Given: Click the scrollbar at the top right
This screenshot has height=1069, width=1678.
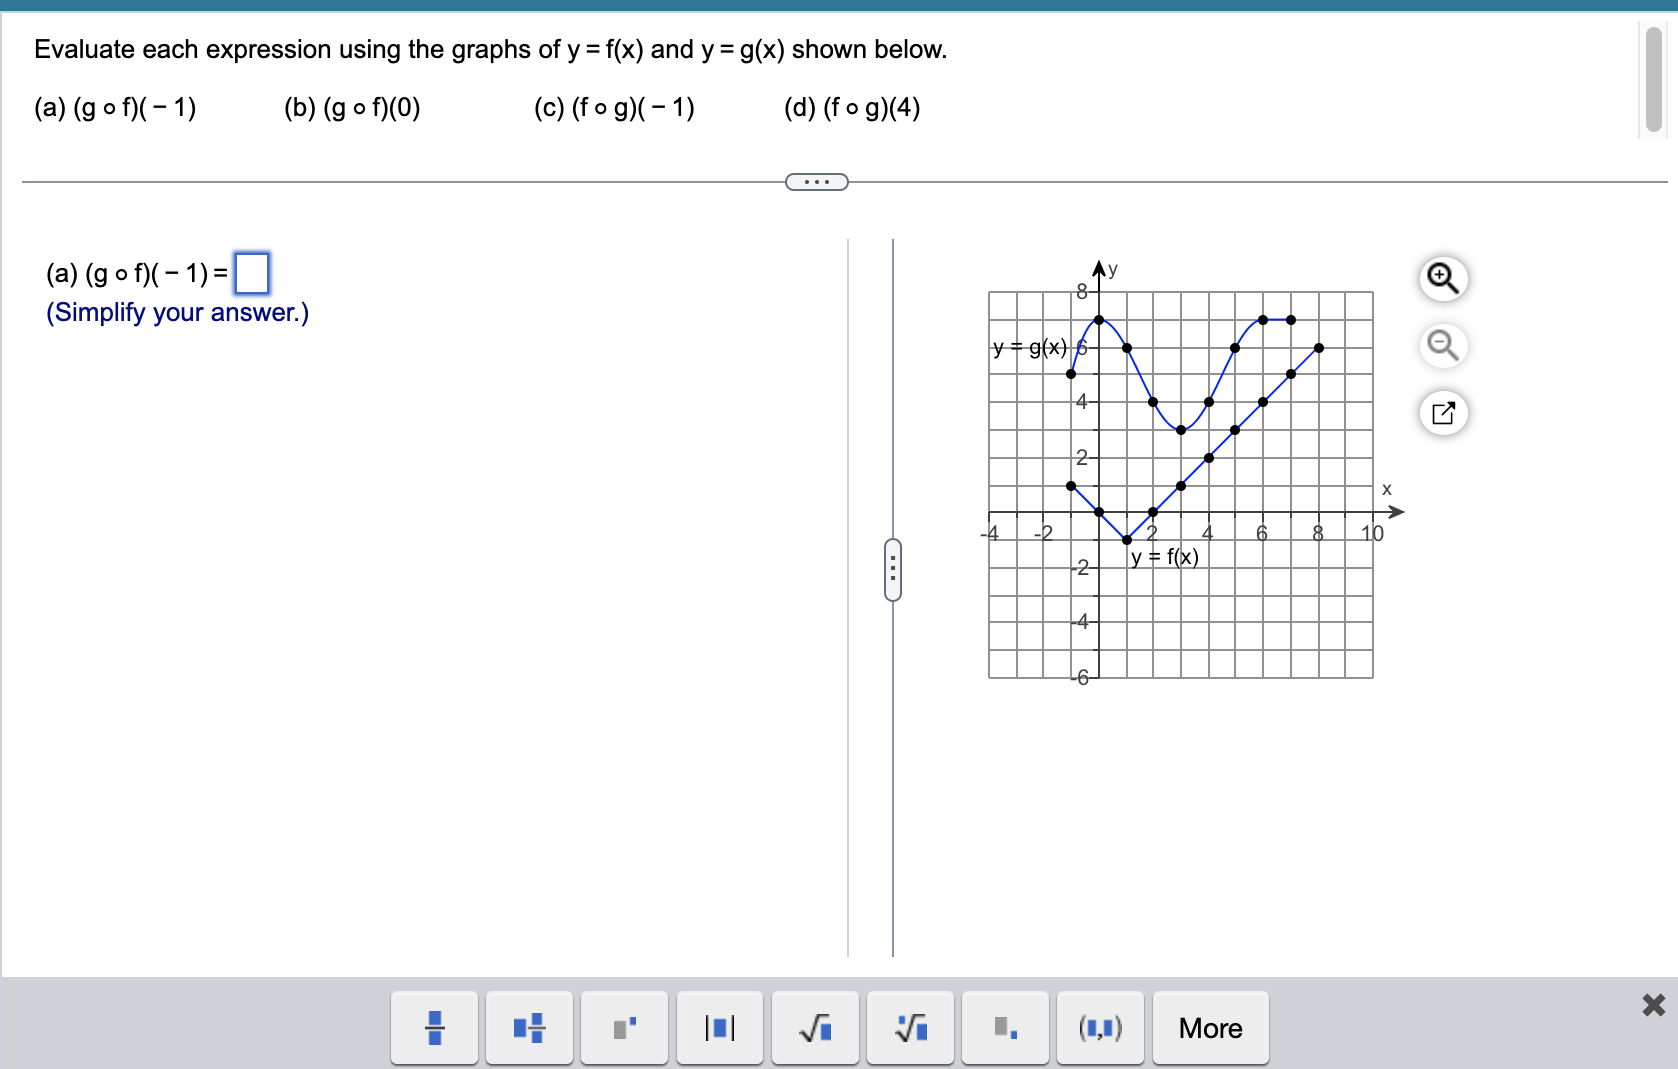Looking at the screenshot, I should coord(1652,80).
